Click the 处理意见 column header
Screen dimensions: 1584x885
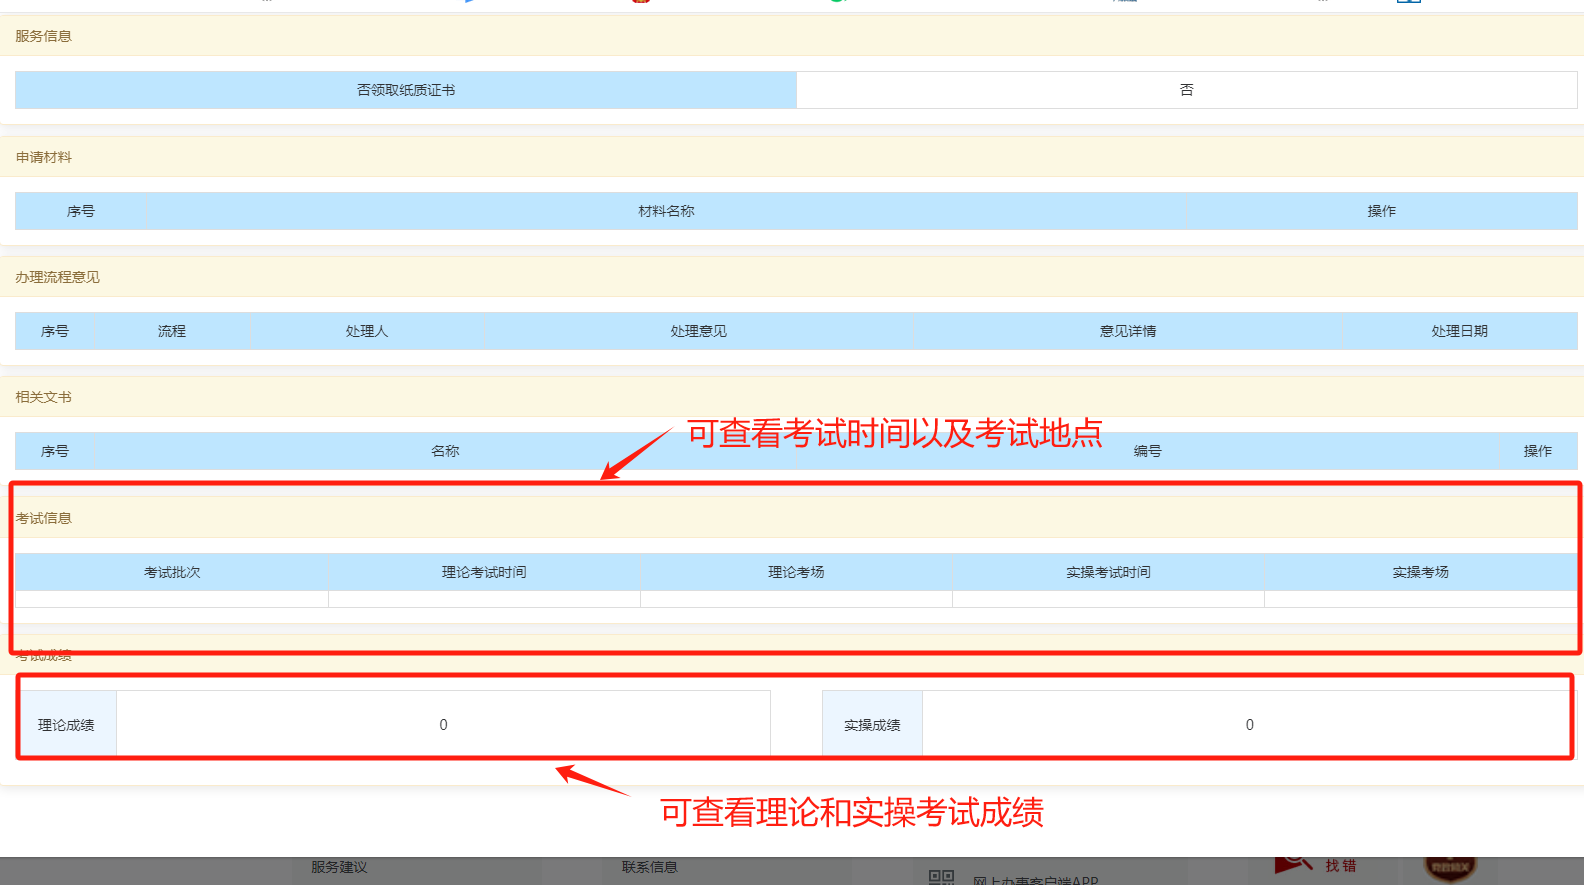[x=698, y=331]
